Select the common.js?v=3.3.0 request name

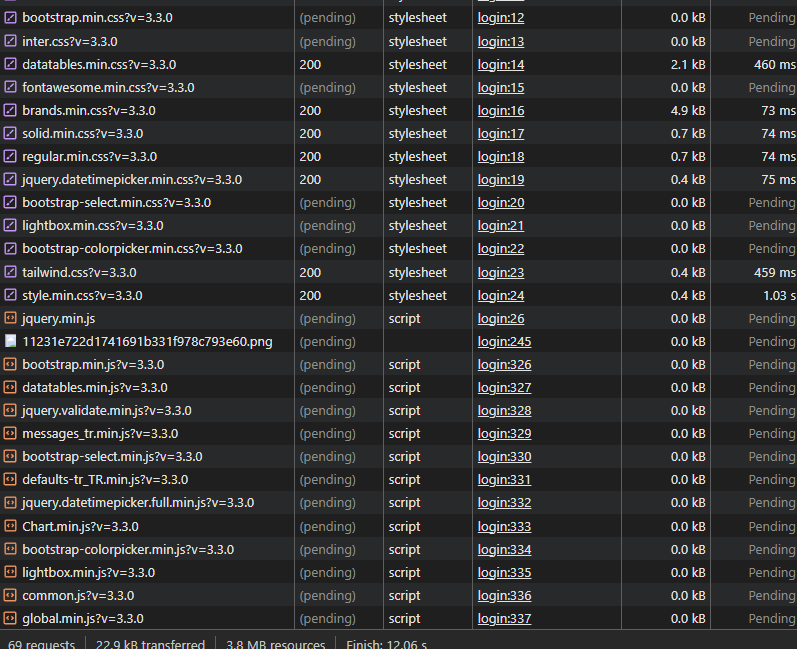(x=78, y=596)
